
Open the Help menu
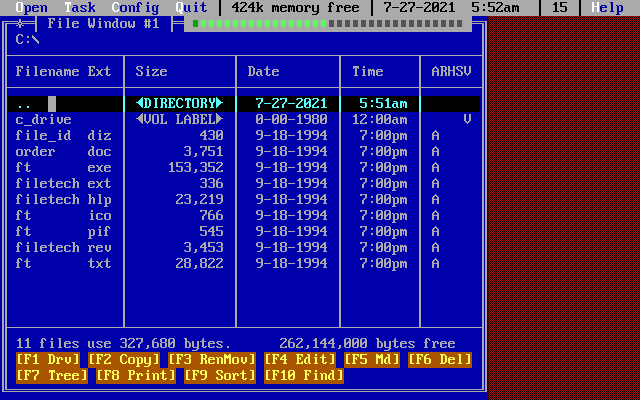[x=607, y=8]
